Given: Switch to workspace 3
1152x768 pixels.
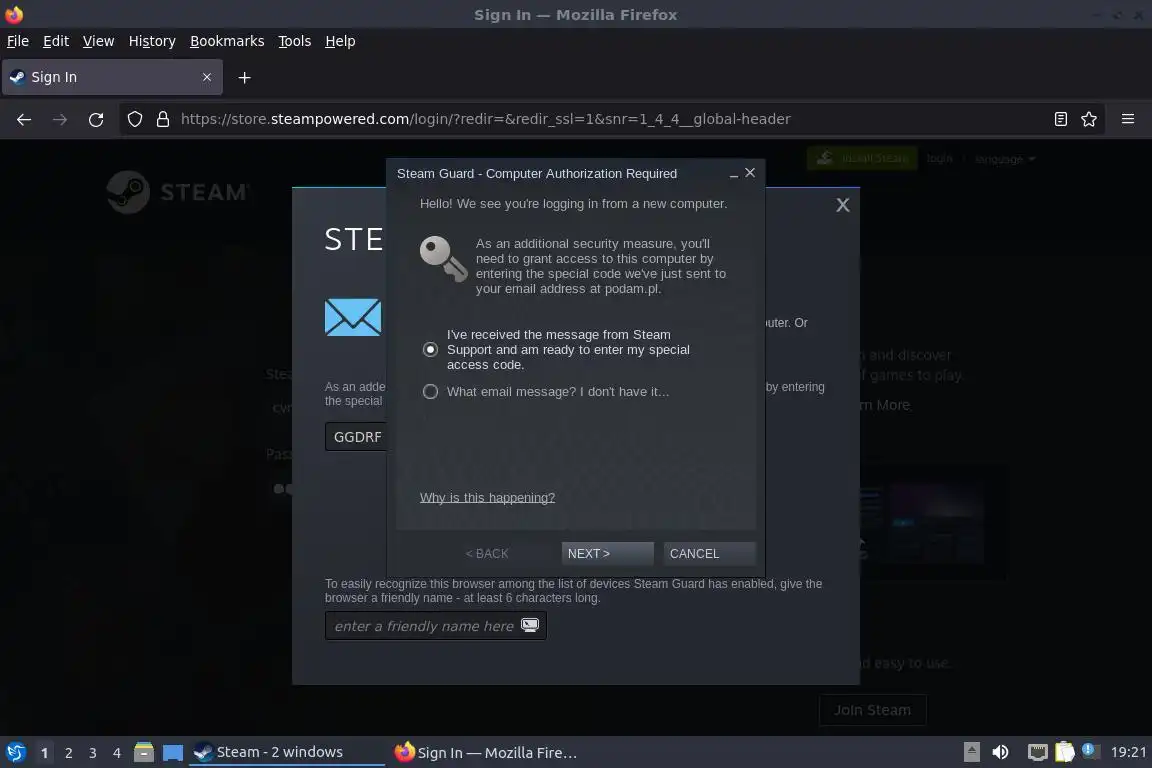Looking at the screenshot, I should click(93, 753).
